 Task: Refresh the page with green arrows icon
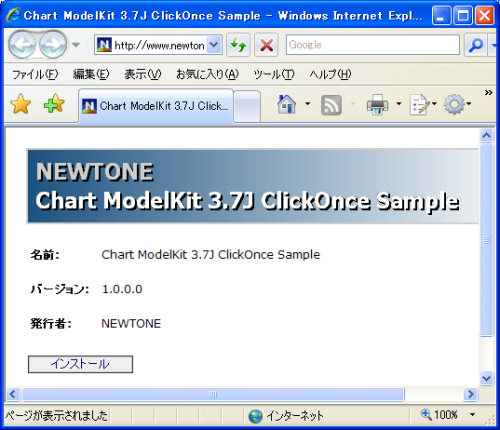238,45
